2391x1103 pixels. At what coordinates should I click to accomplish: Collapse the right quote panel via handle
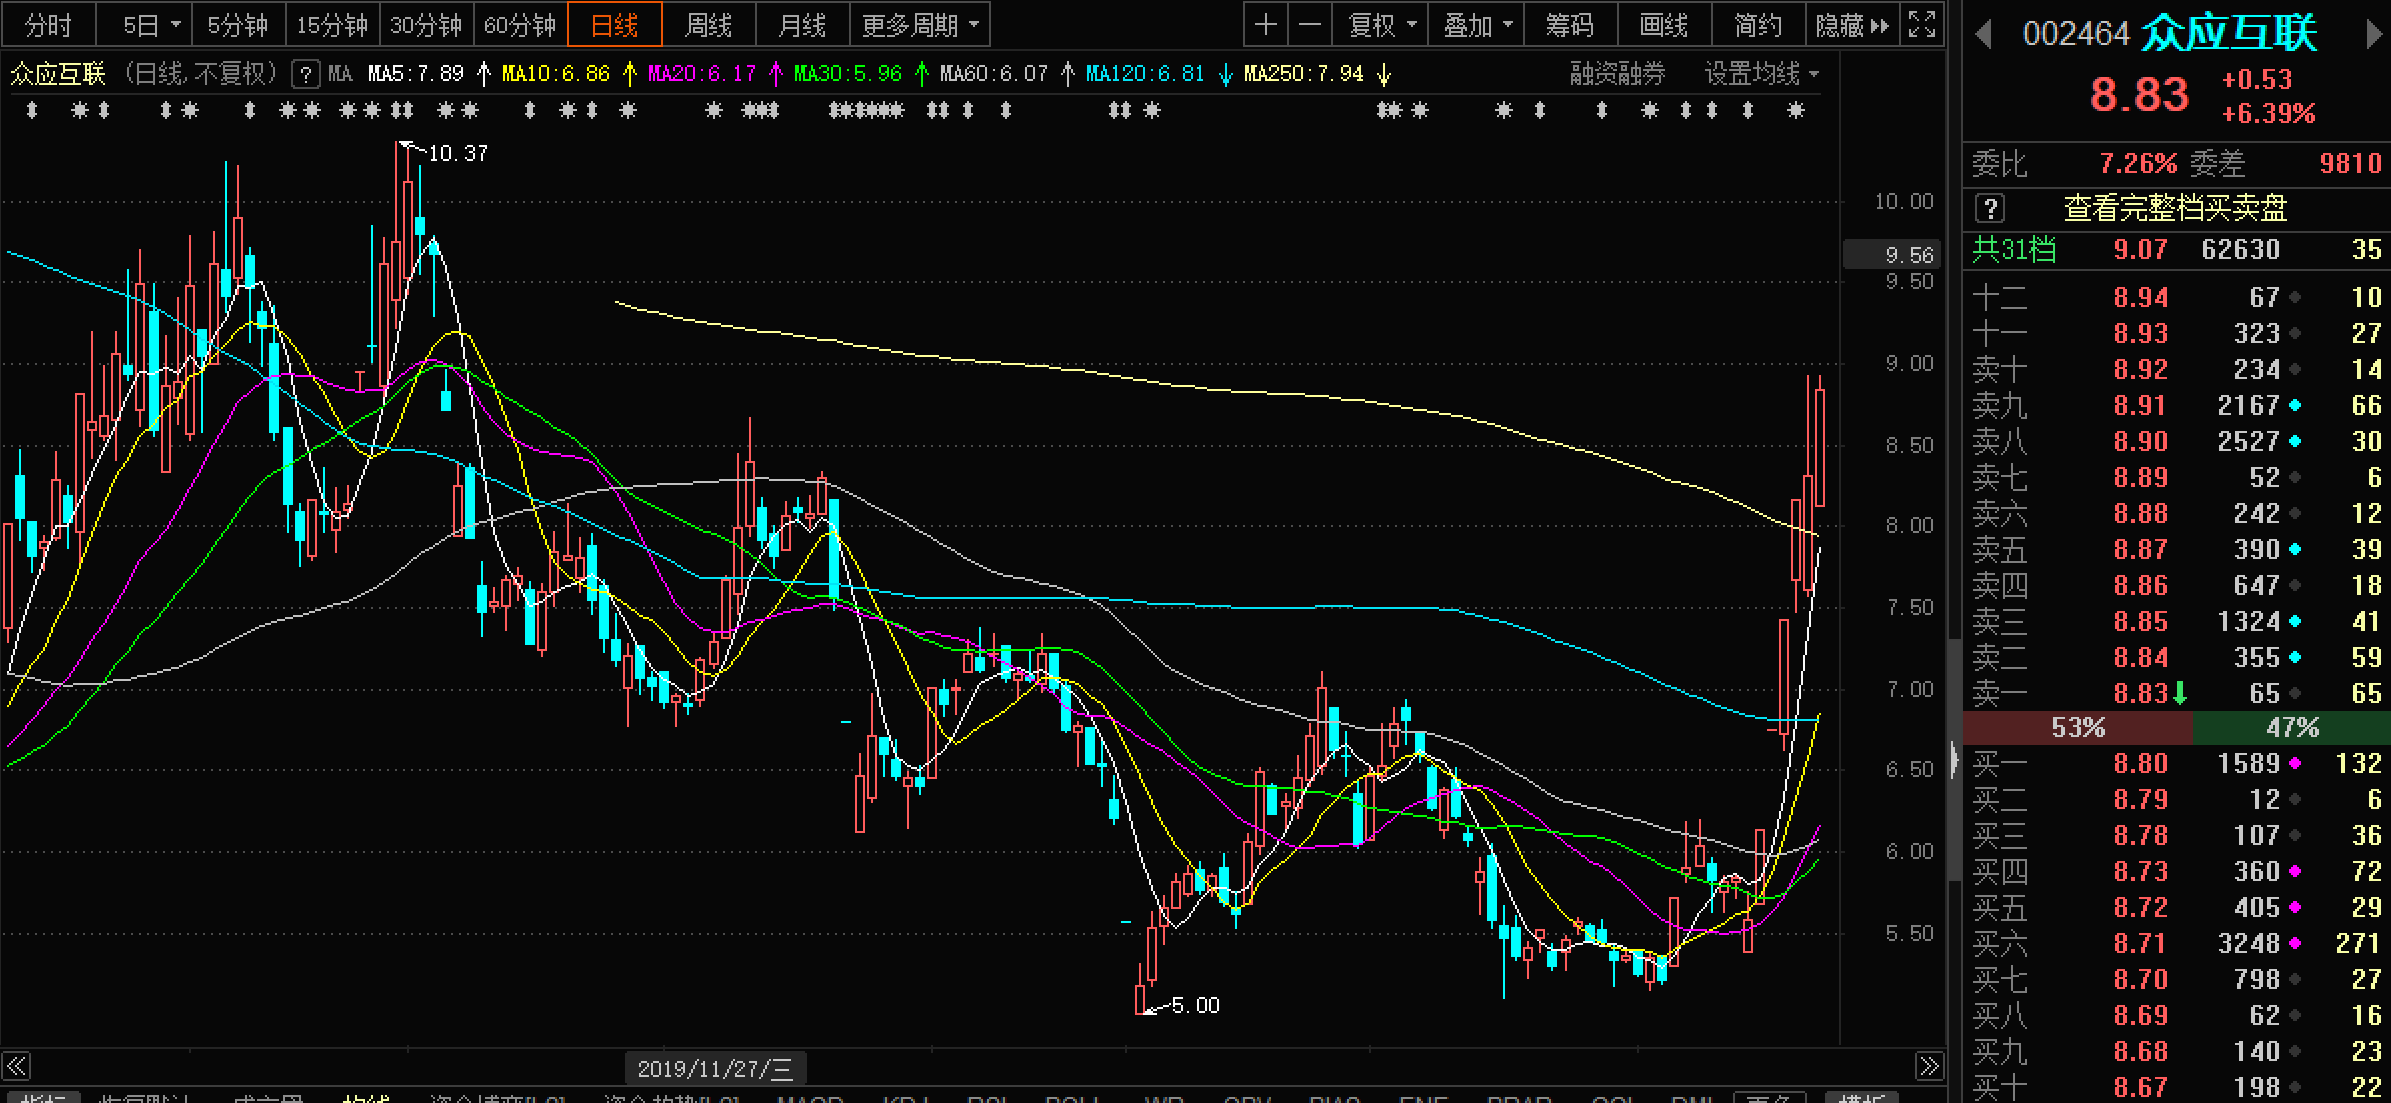point(1954,760)
